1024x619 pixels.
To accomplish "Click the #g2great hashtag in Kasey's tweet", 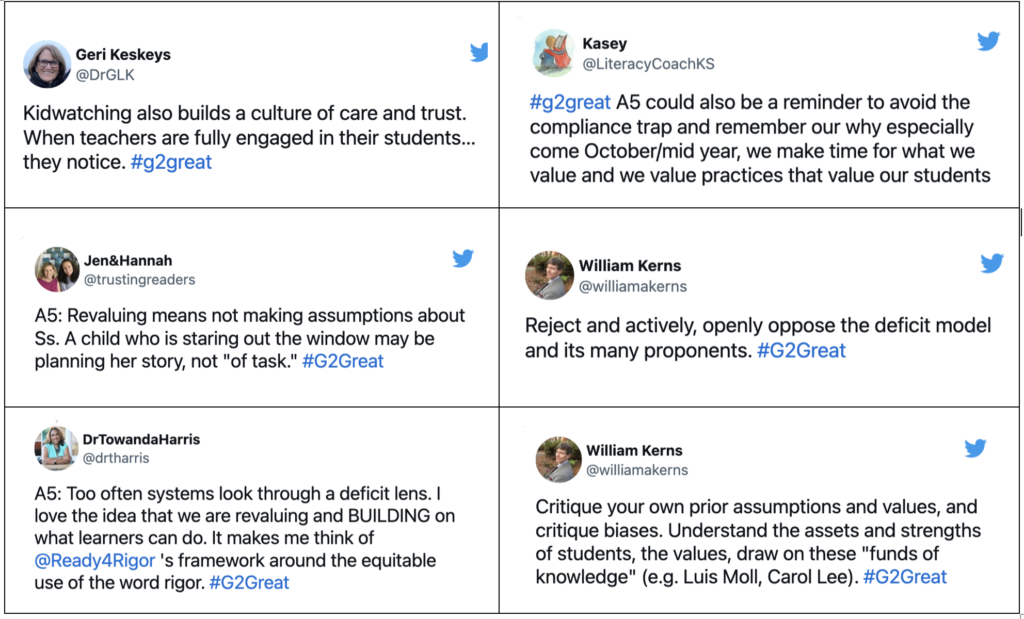I will pyautogui.click(x=570, y=102).
